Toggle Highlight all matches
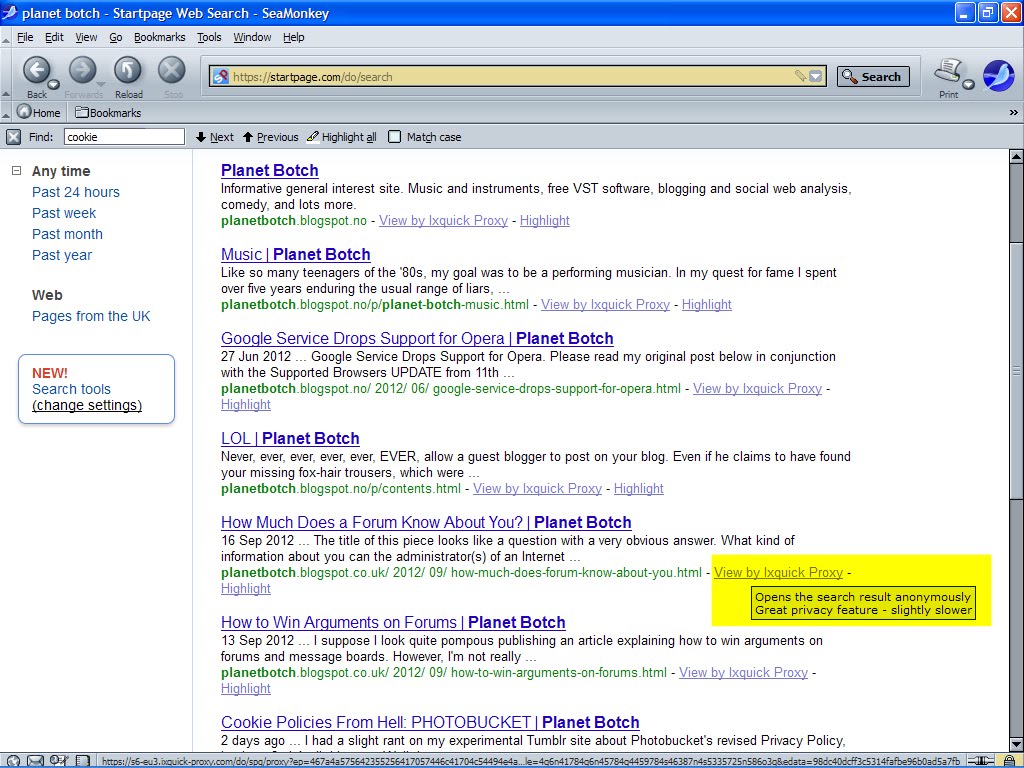 [342, 137]
